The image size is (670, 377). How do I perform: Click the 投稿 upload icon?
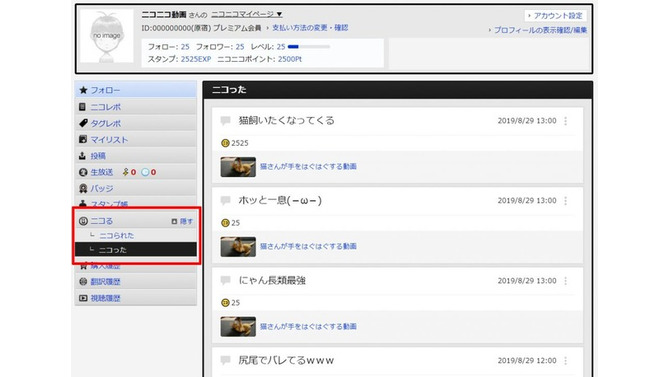point(83,156)
